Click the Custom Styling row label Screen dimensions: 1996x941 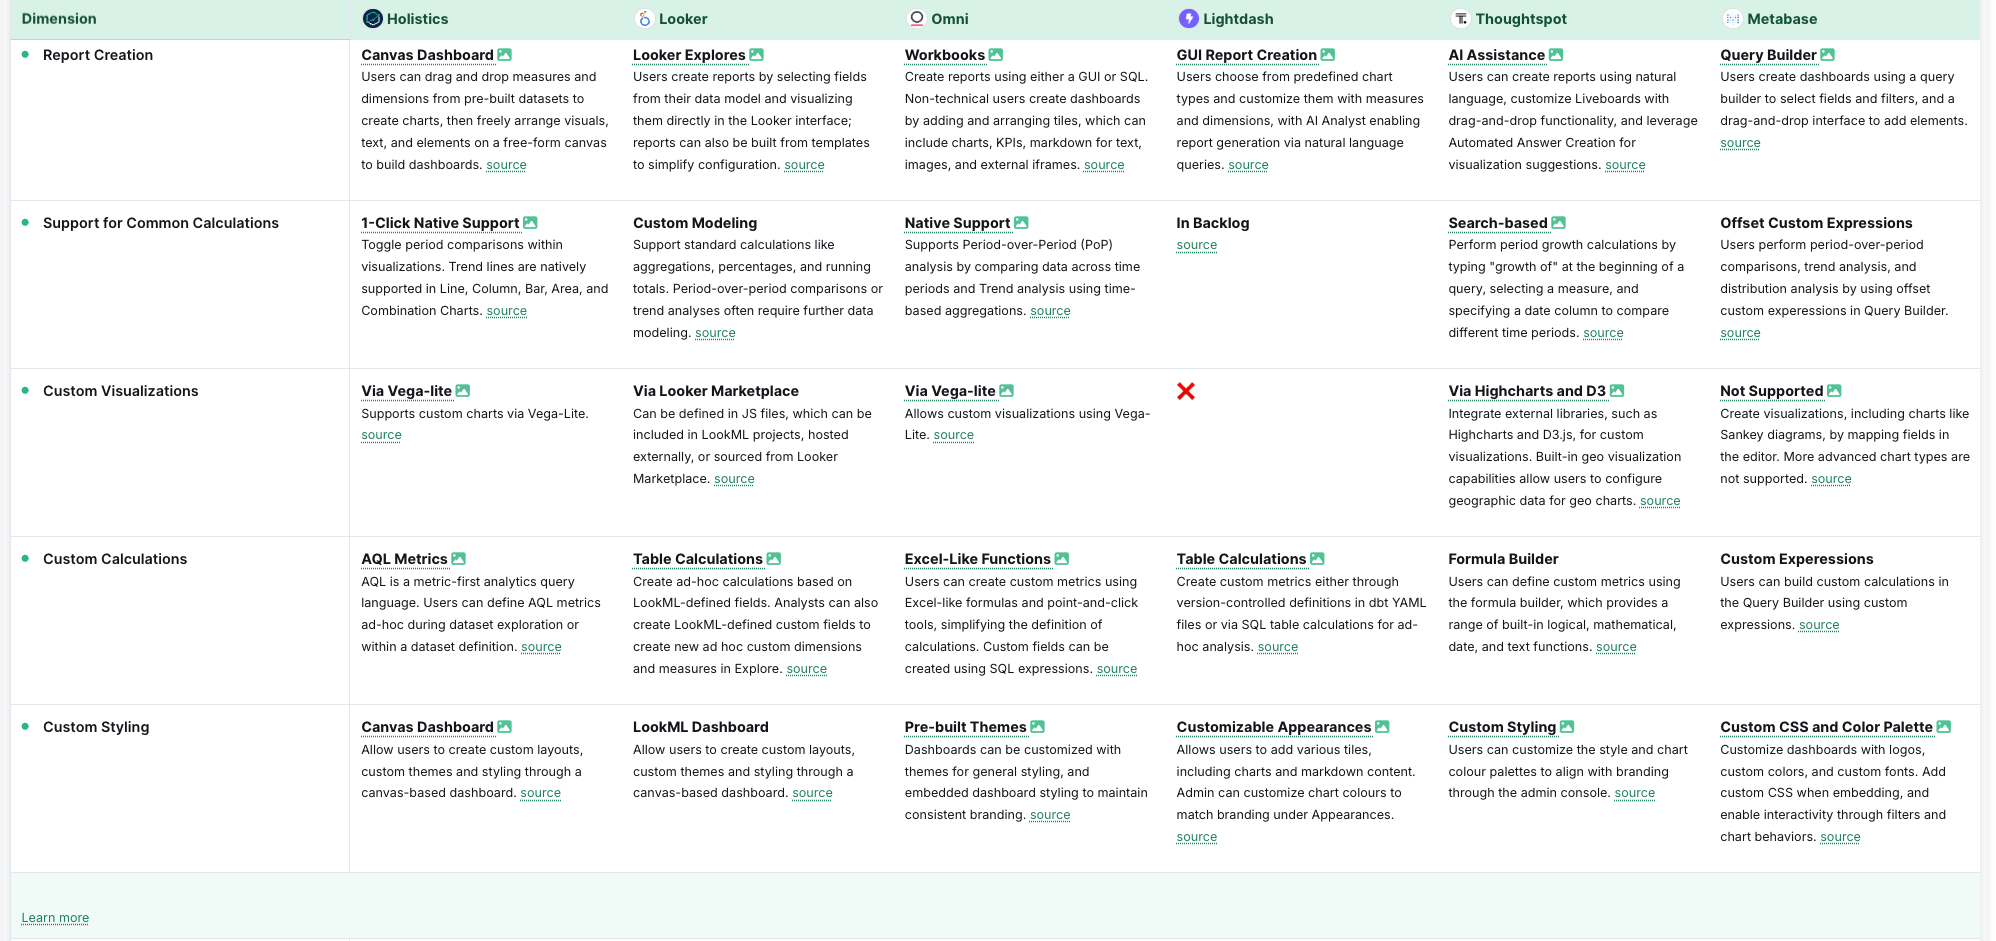pyautogui.click(x=96, y=727)
